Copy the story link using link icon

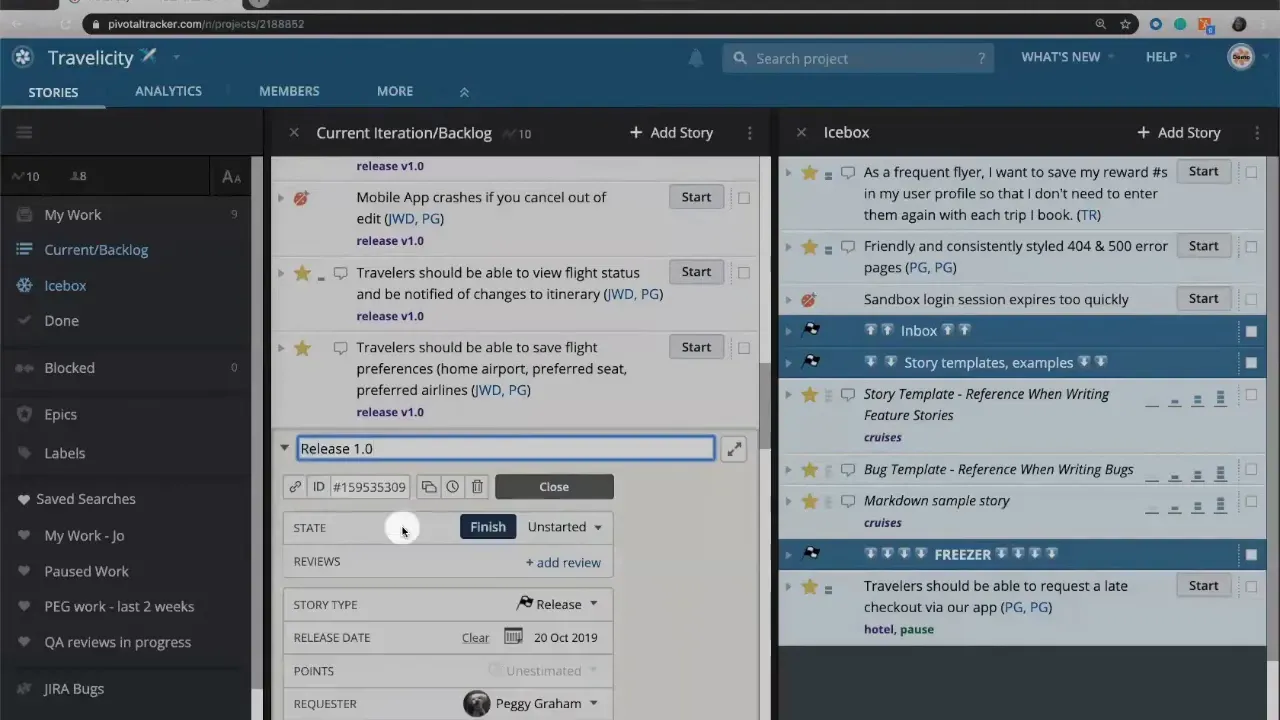(x=295, y=487)
